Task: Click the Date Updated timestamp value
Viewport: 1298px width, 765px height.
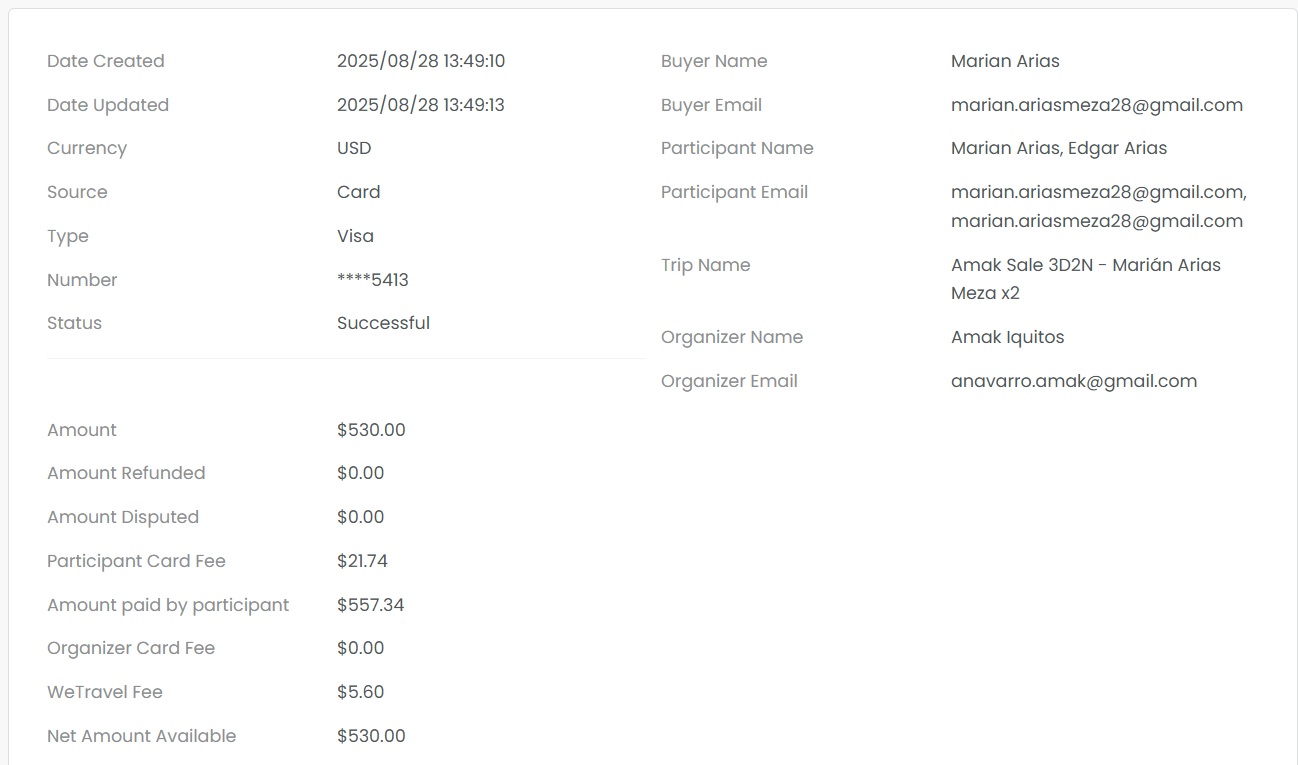Action: click(420, 105)
